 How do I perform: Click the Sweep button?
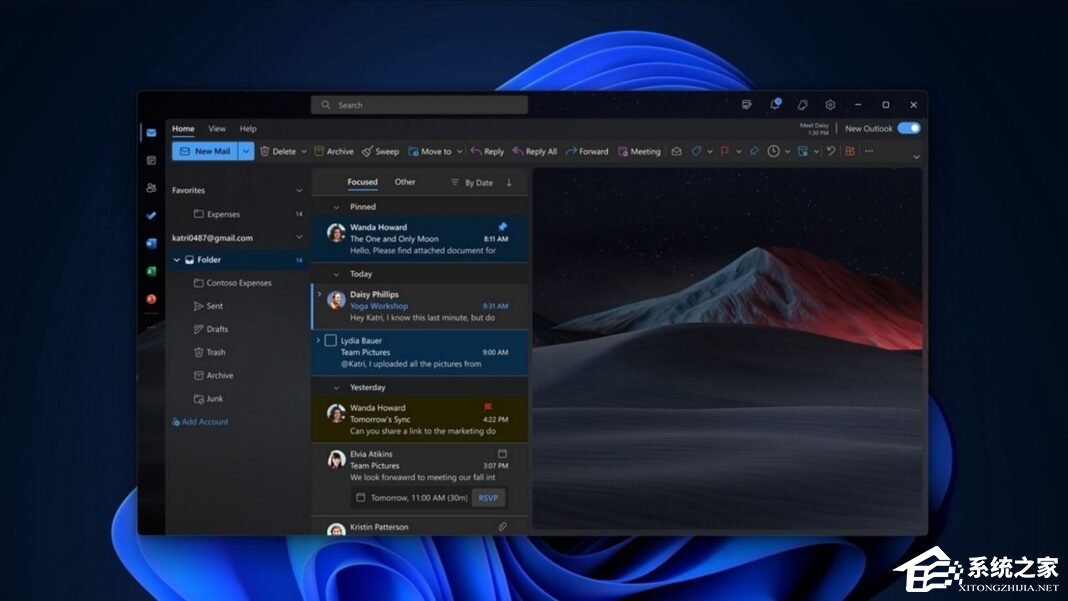pos(380,151)
